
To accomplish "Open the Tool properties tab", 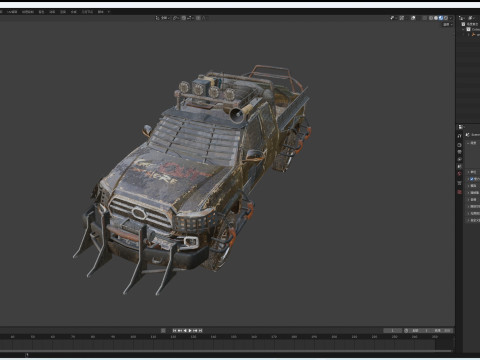I will (x=459, y=136).
